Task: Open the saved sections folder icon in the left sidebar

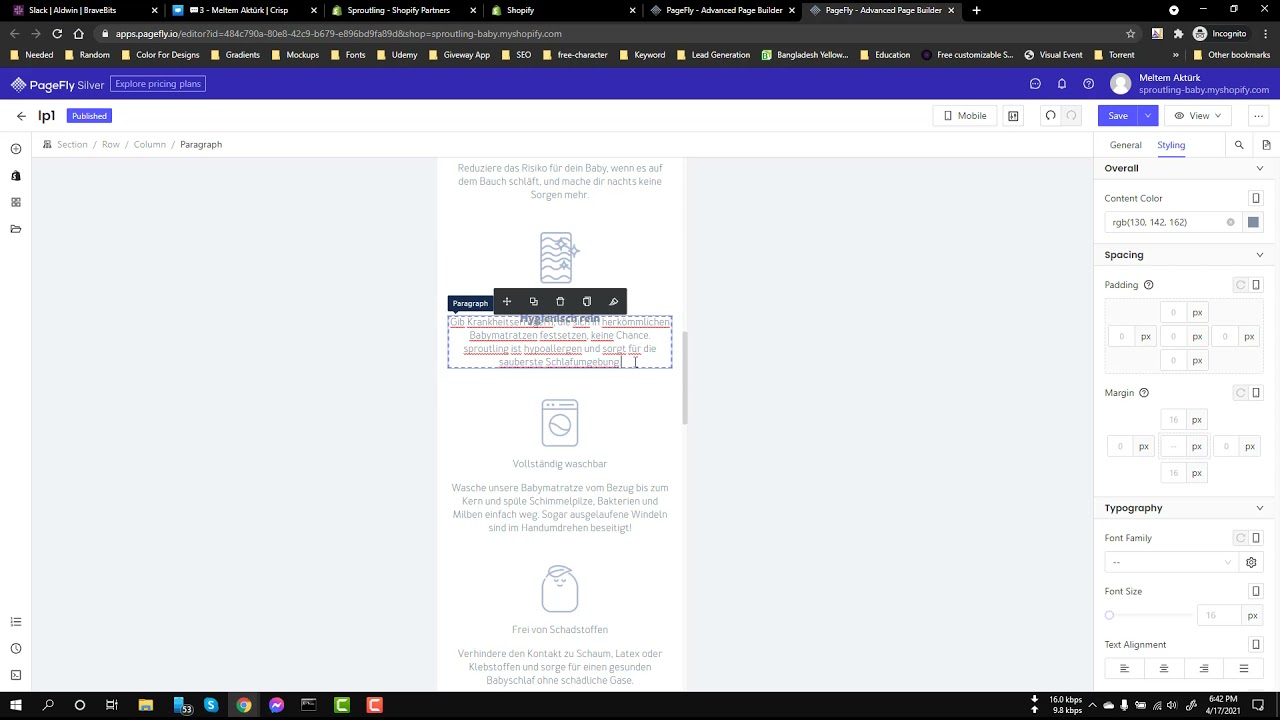Action: [x=16, y=229]
